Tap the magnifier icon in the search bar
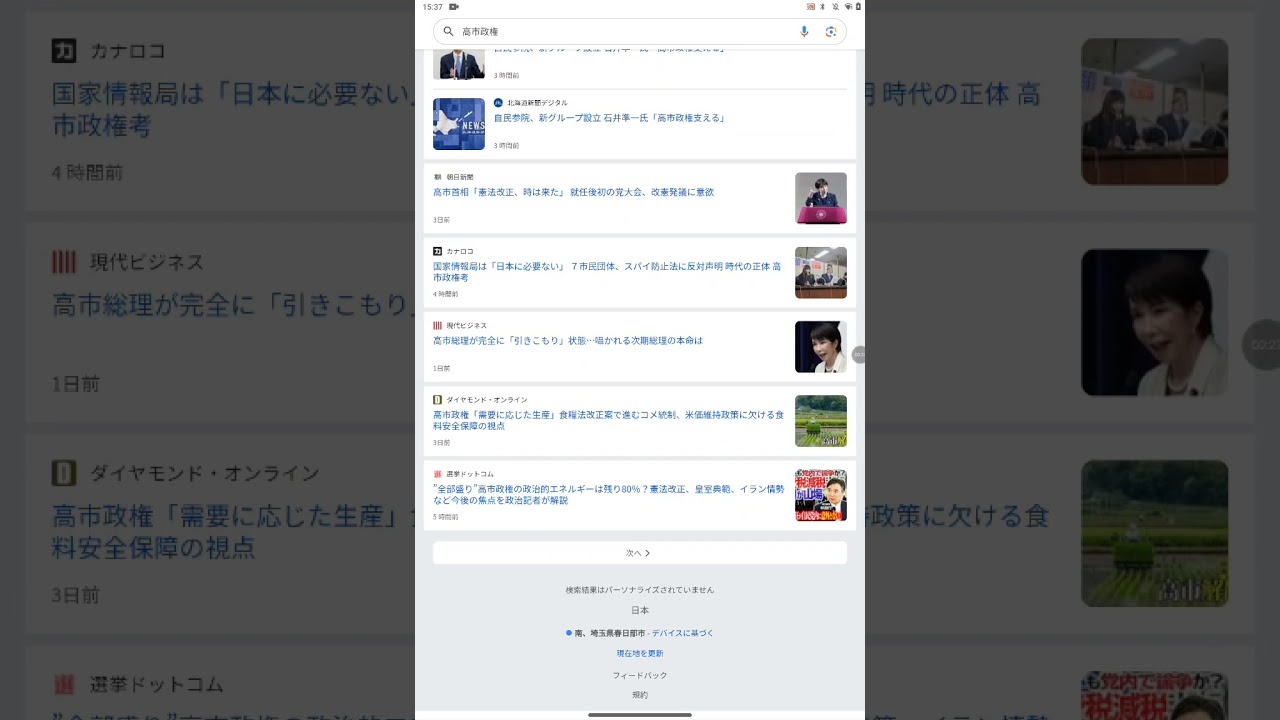 [x=448, y=32]
